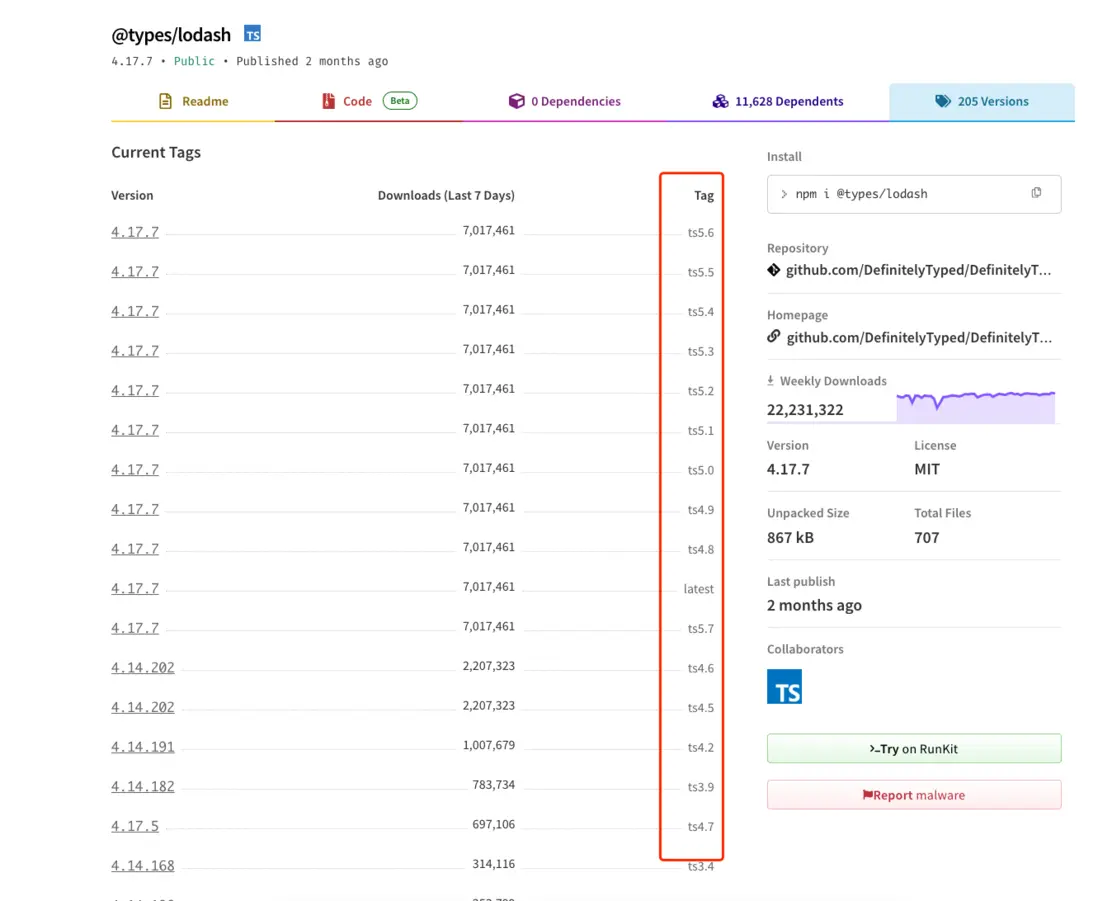Open the 11,628 Dependents tab

tap(777, 101)
